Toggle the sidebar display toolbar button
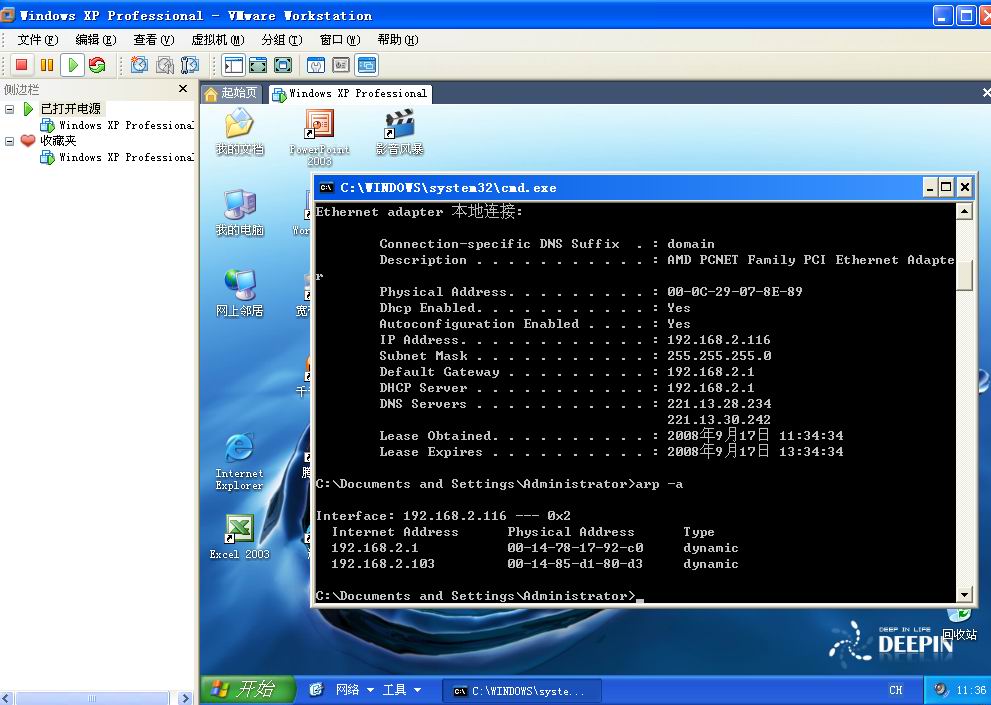The image size is (991, 705). 234,65
